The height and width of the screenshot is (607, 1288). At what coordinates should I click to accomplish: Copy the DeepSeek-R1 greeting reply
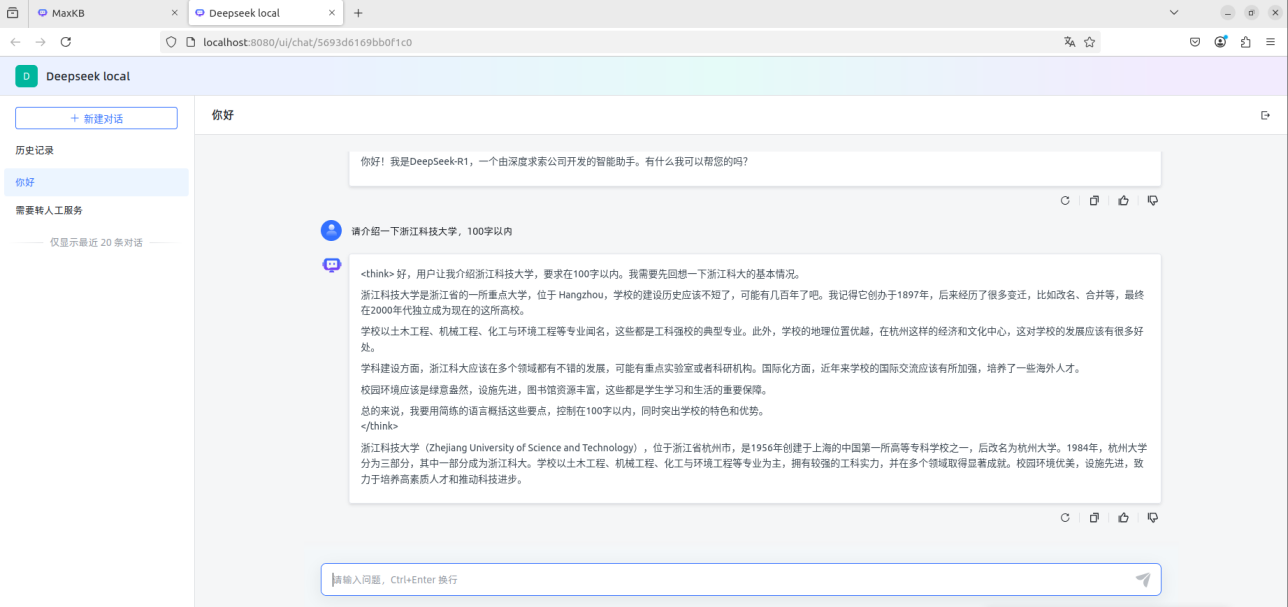click(1094, 201)
